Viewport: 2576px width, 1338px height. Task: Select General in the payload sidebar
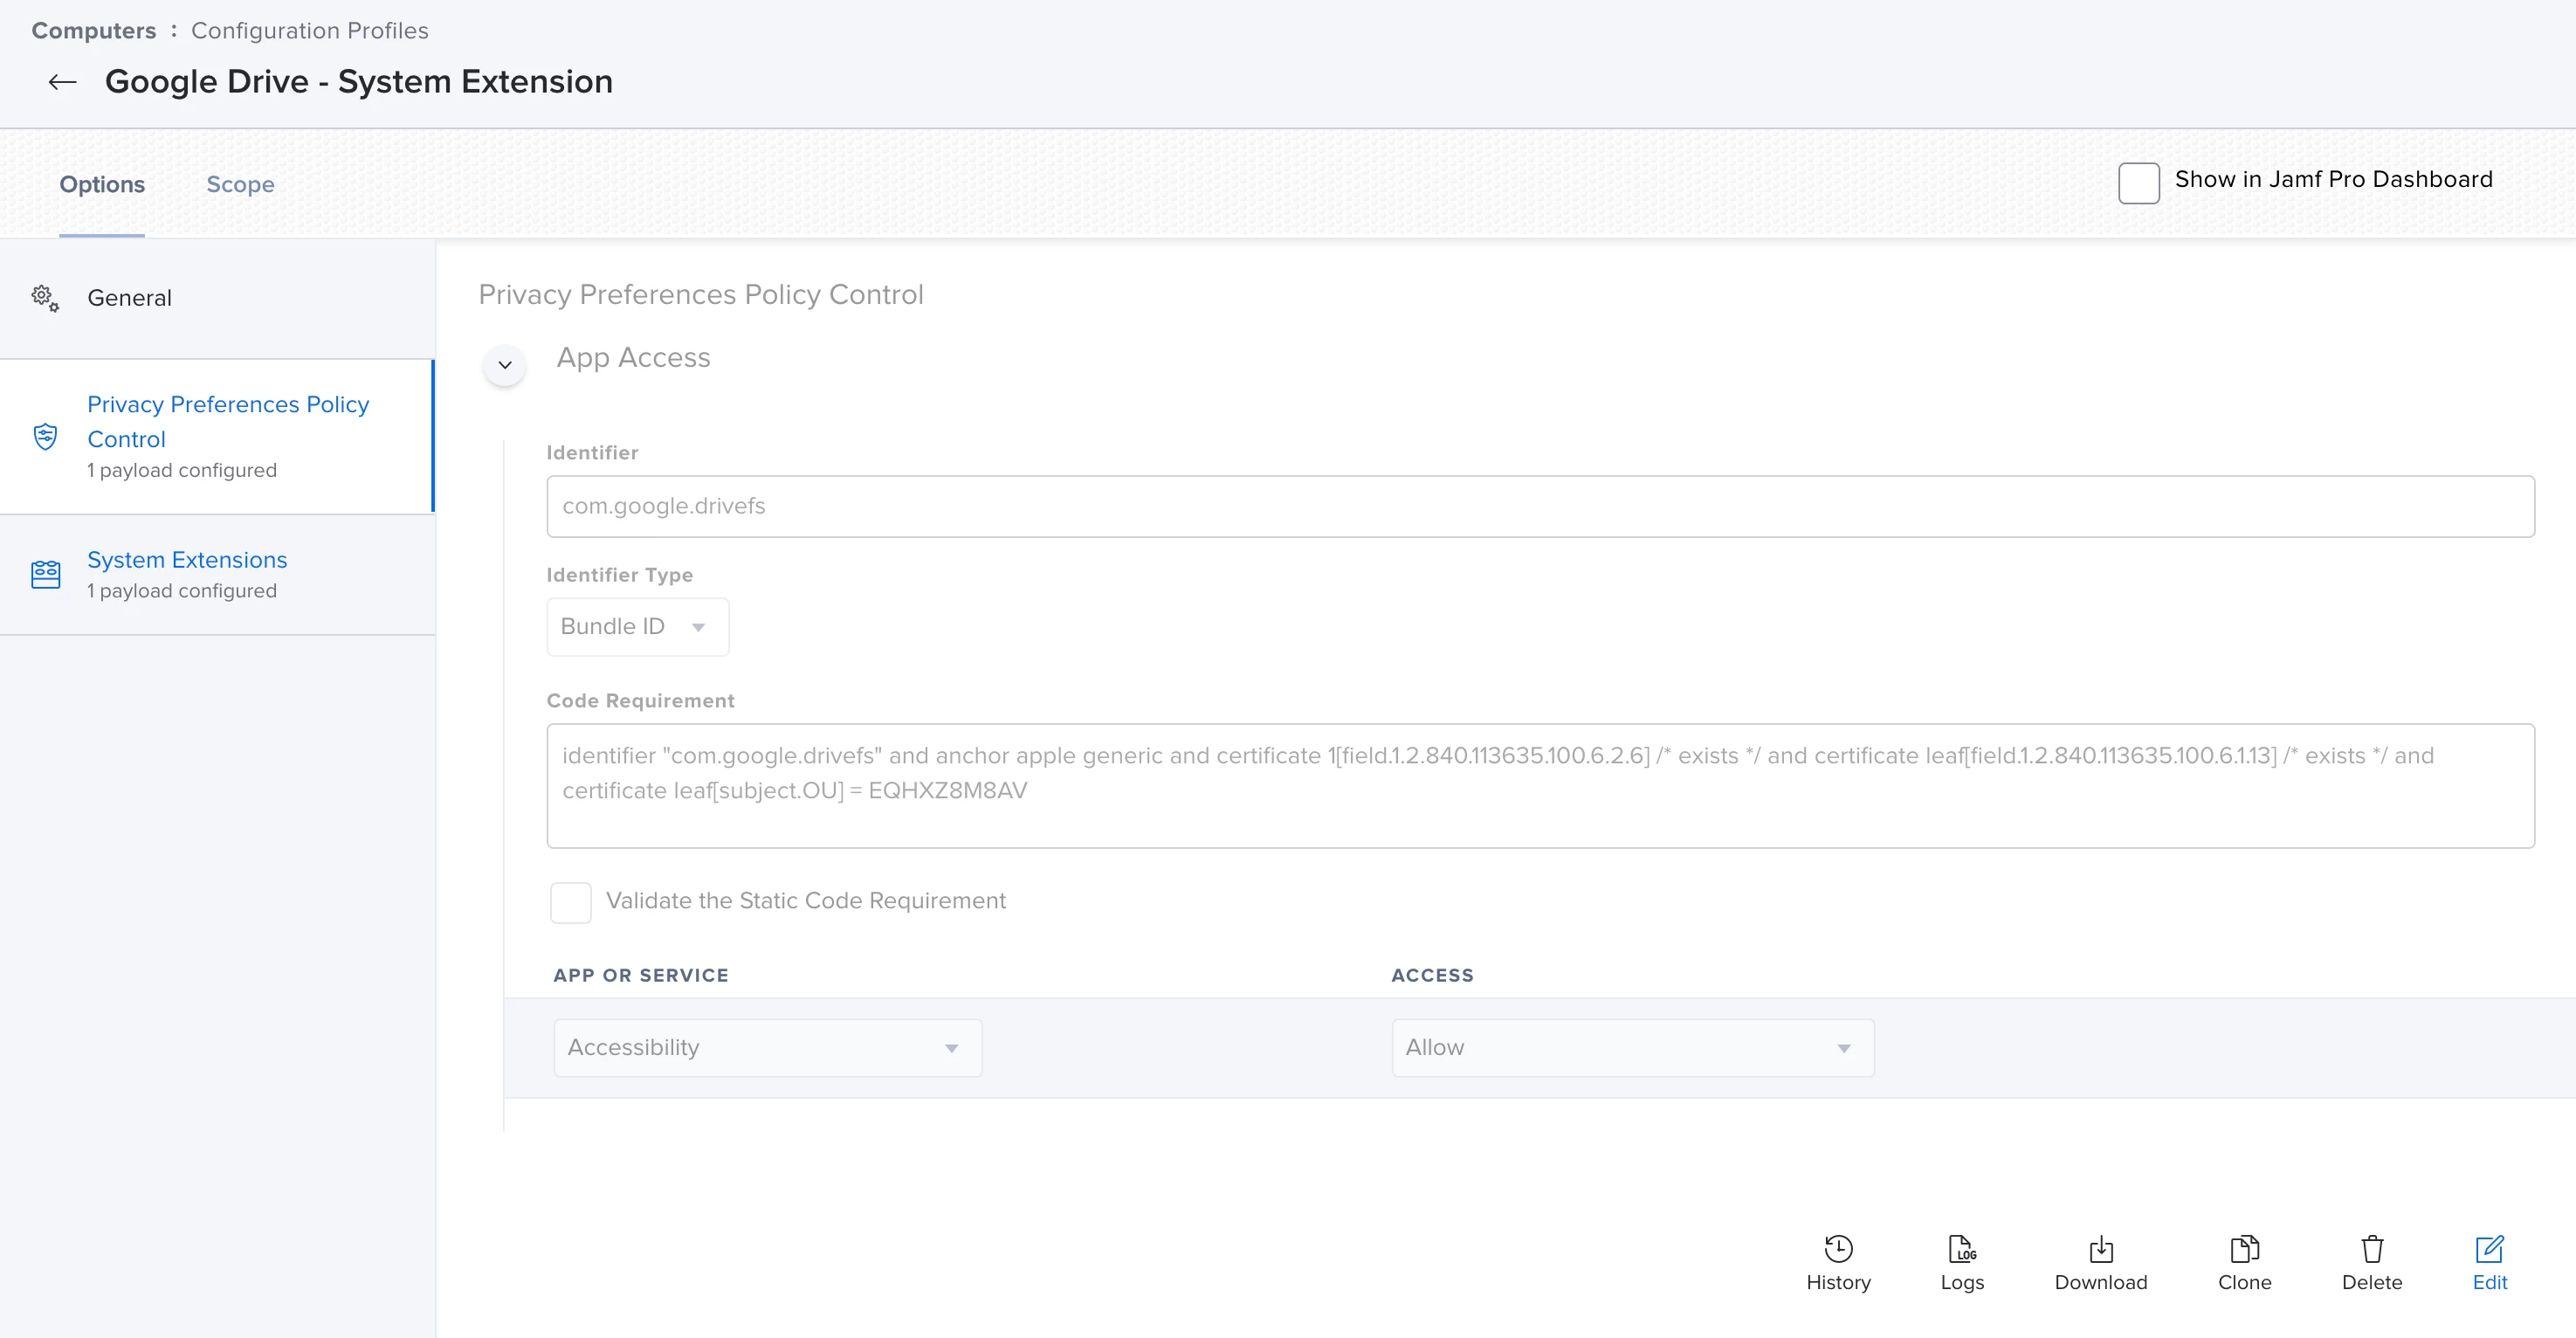[x=217, y=298]
